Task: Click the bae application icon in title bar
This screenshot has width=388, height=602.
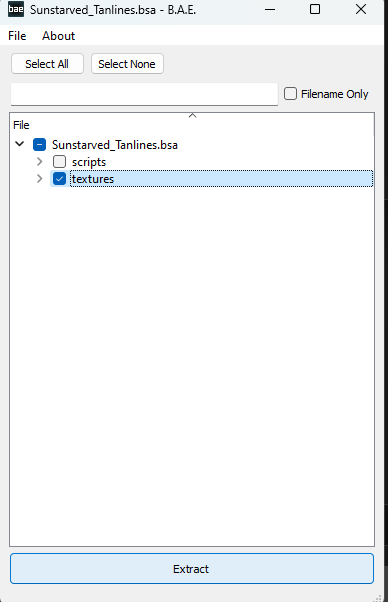Action: click(16, 9)
